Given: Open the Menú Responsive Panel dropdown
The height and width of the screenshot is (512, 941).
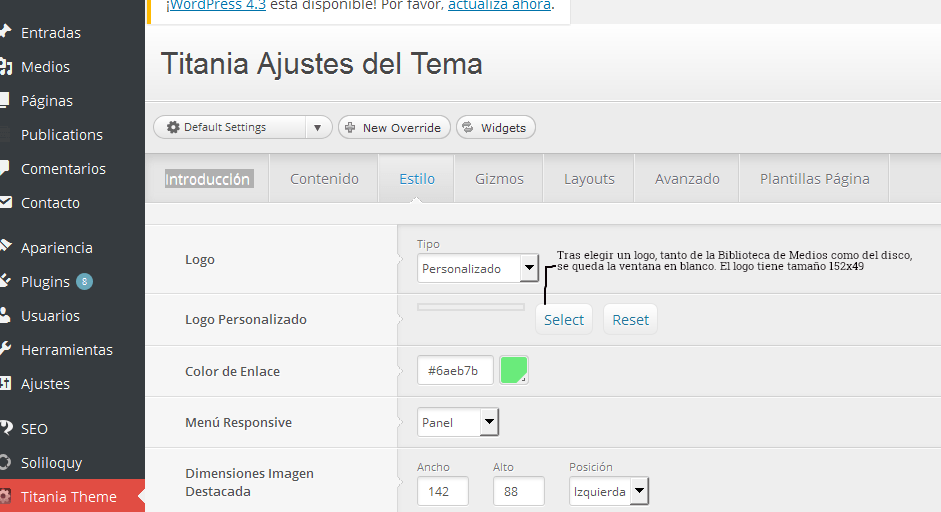Looking at the screenshot, I should click(x=458, y=423).
